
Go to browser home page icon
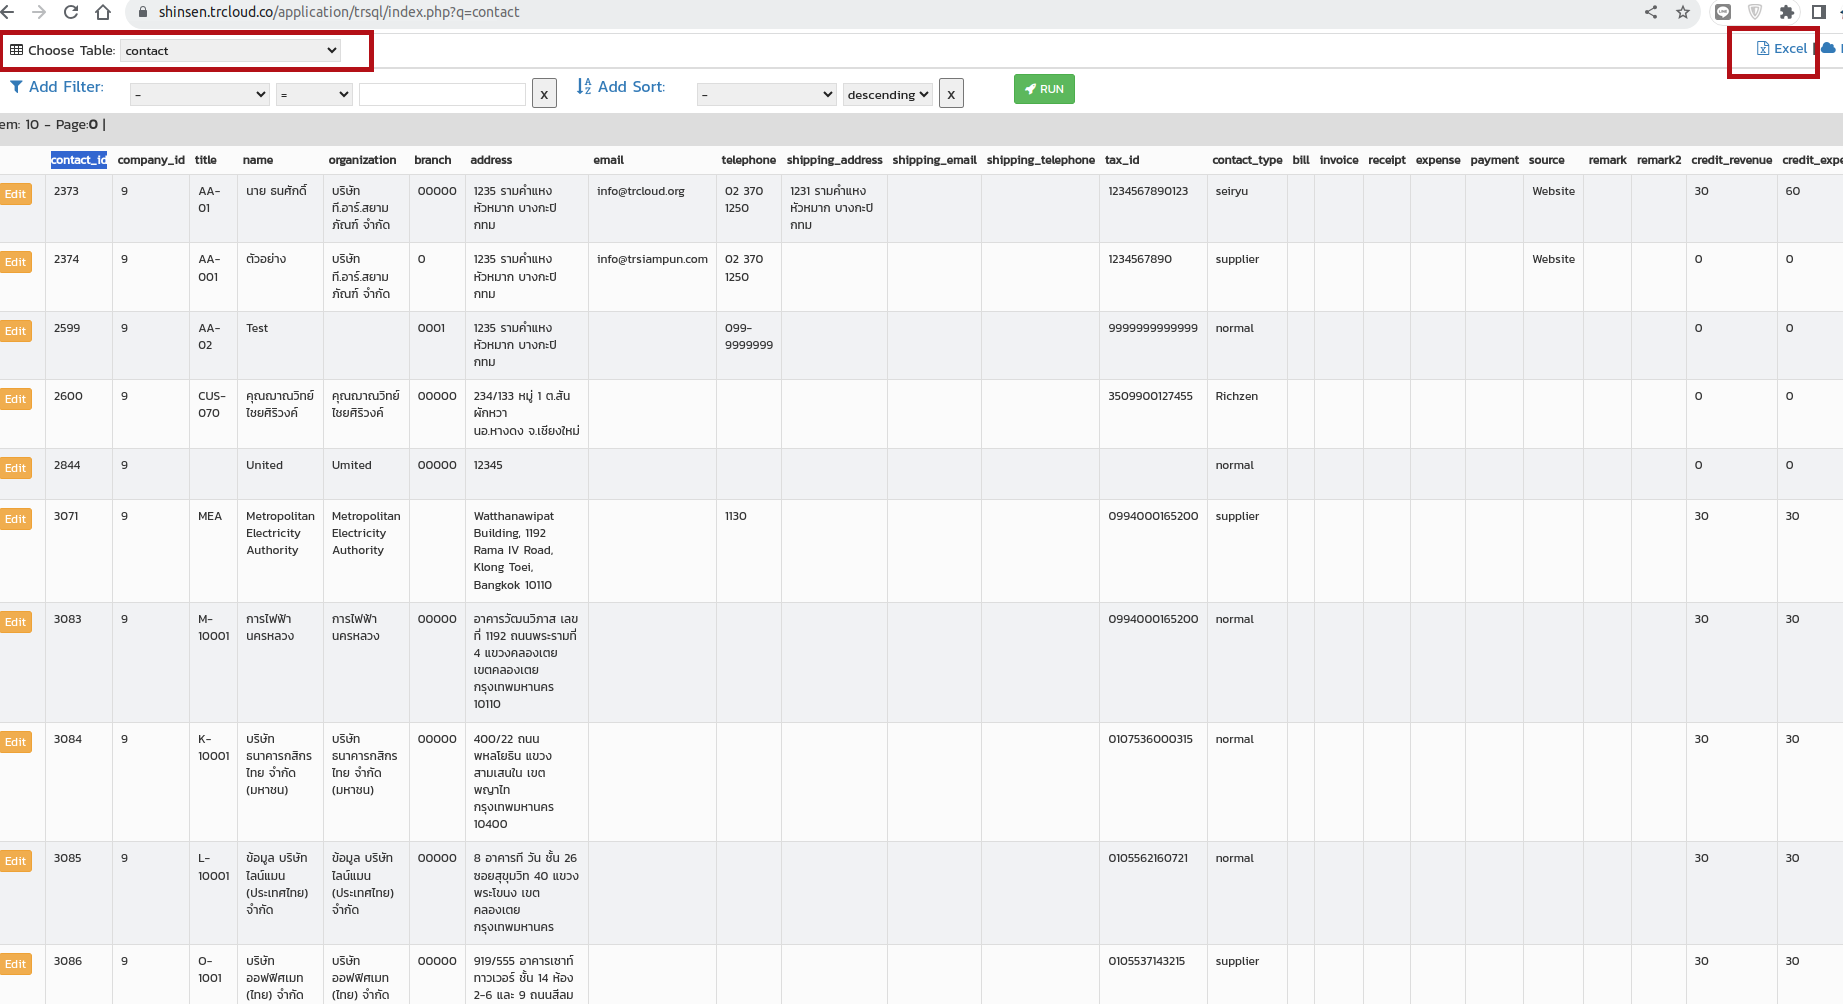(103, 12)
